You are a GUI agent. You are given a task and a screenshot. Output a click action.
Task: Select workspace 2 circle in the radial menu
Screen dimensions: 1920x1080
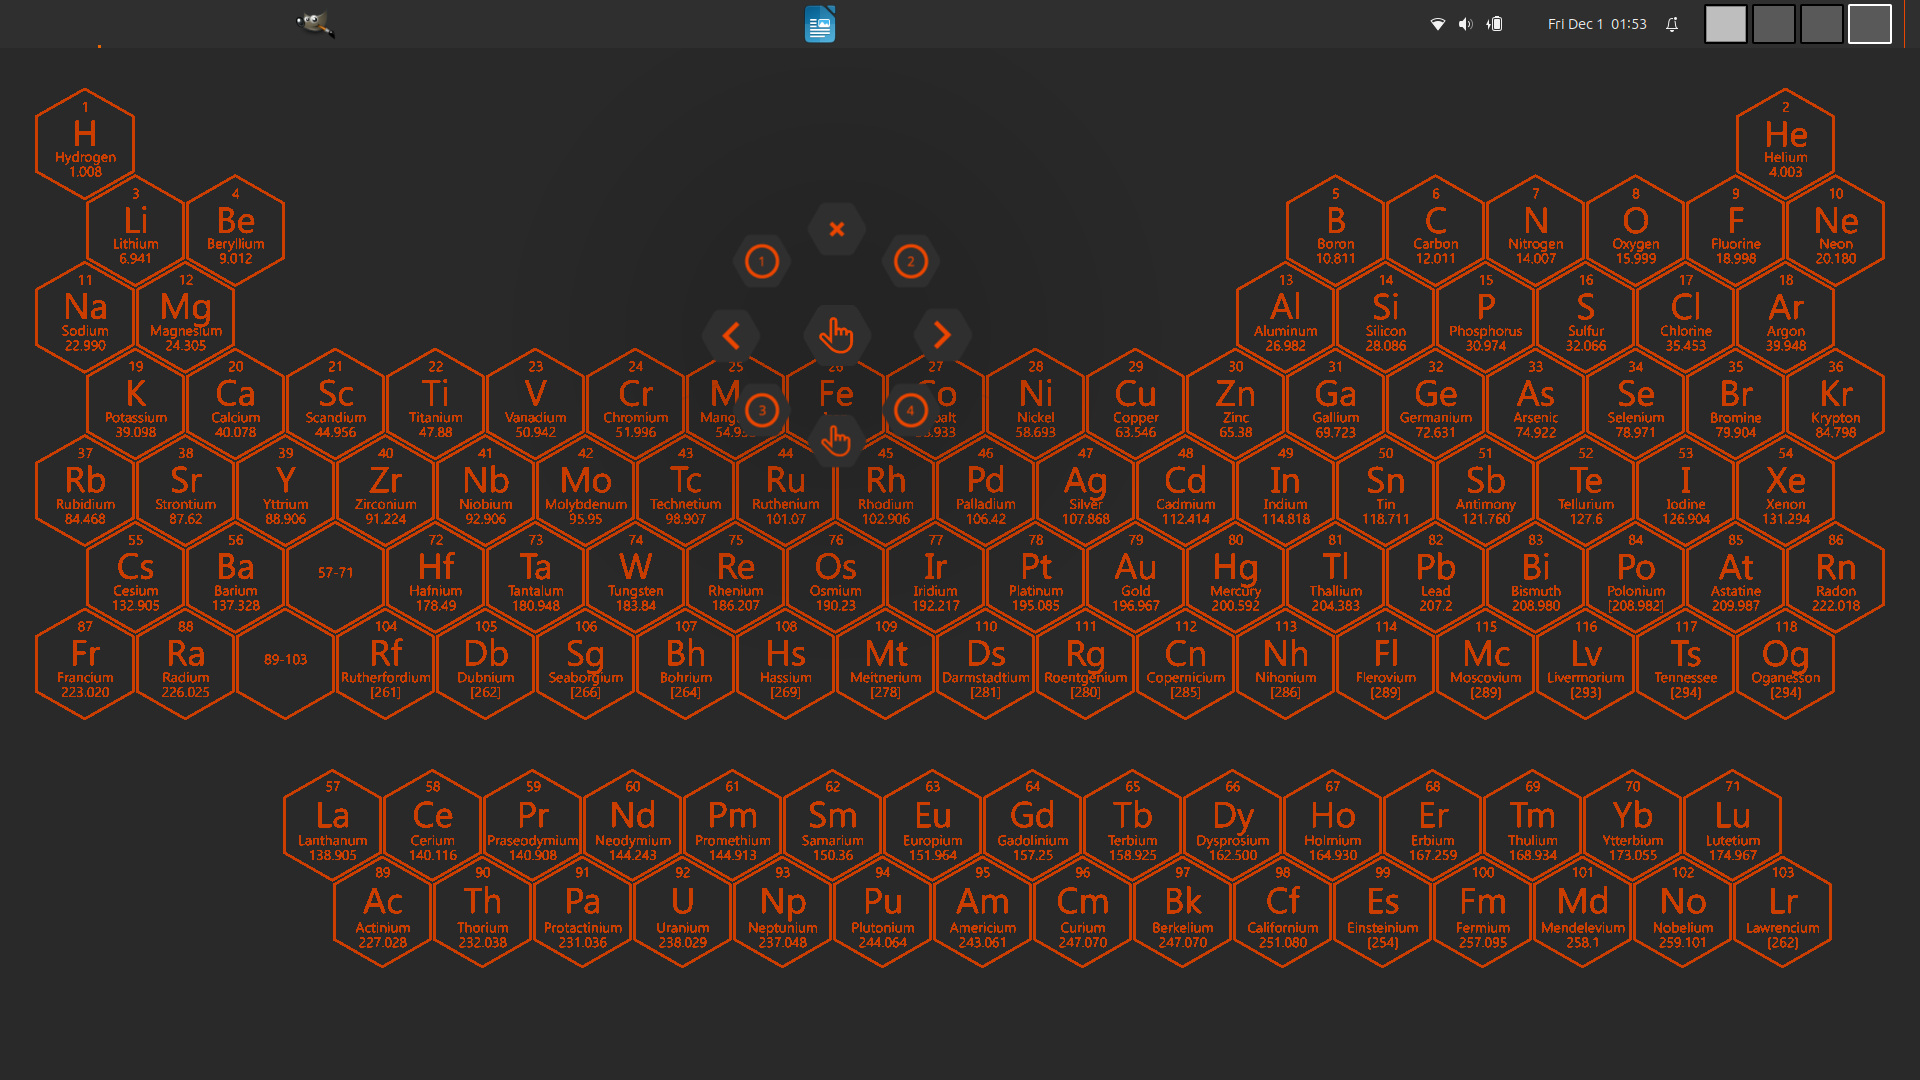910,262
